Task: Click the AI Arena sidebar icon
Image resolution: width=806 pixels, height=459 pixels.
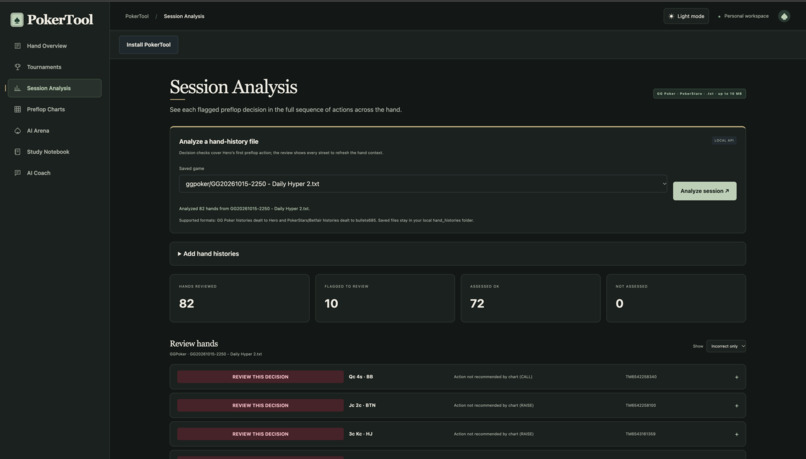Action: [x=17, y=131]
